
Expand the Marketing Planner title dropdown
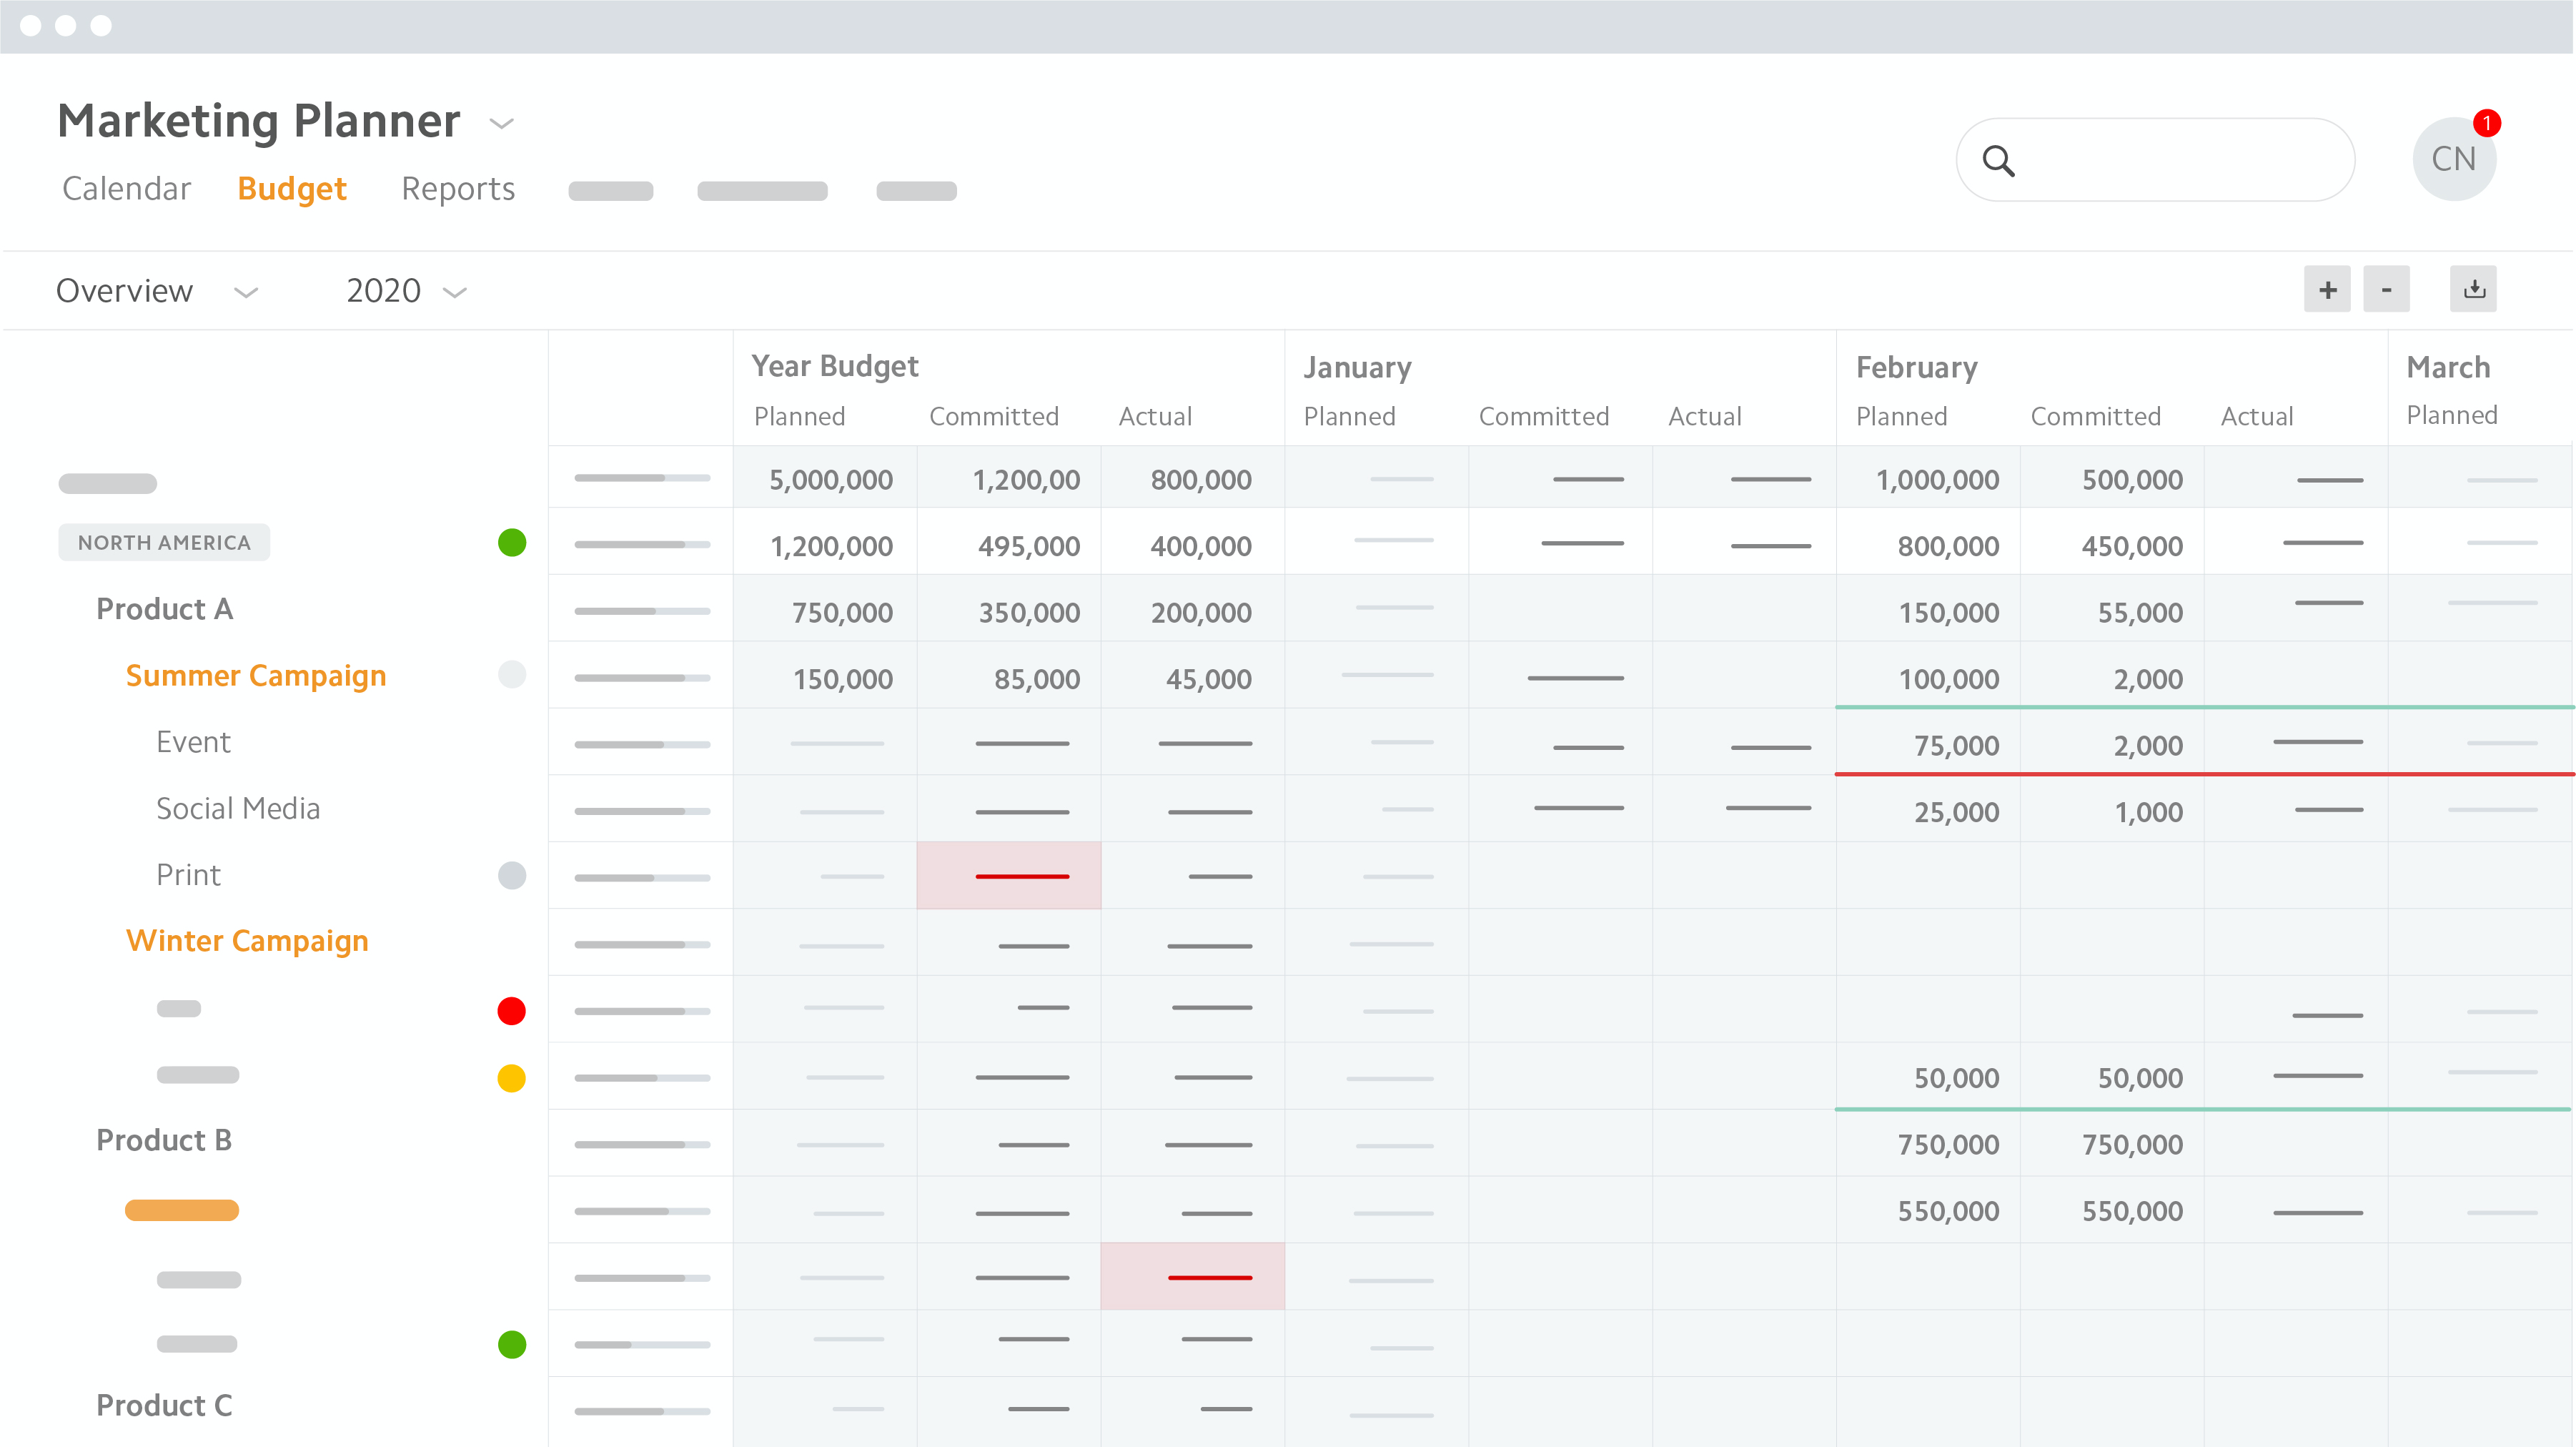click(x=501, y=124)
